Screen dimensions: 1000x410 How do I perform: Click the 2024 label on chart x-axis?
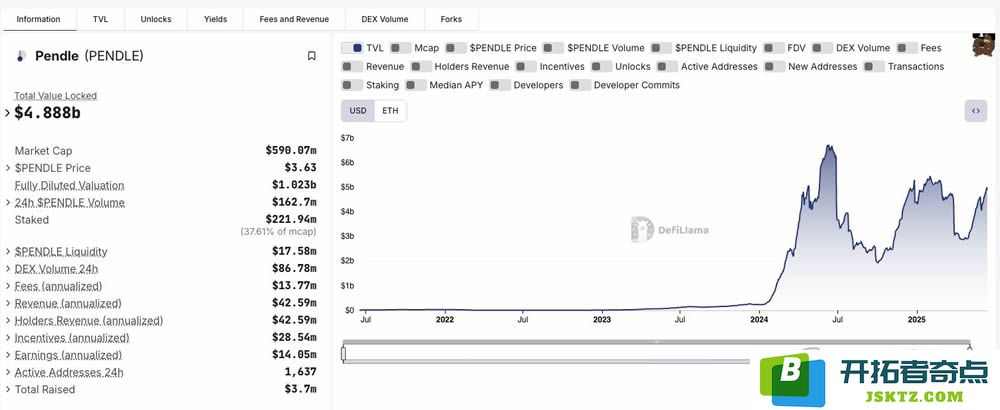759,319
